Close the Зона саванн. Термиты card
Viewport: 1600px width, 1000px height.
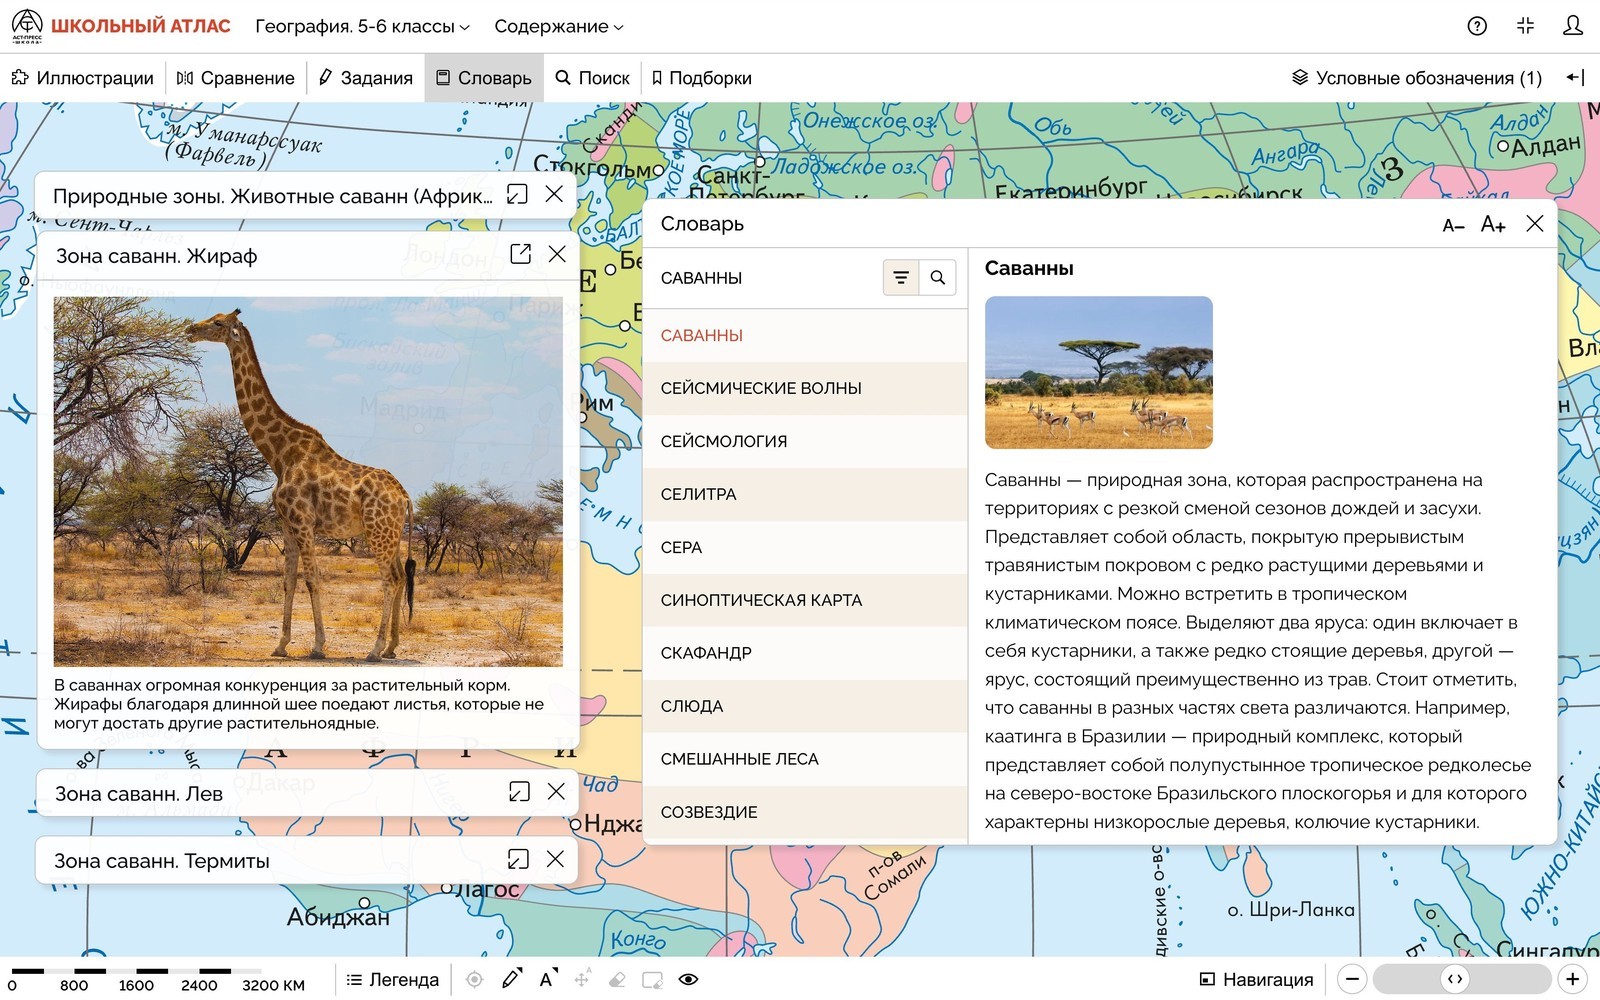tap(555, 859)
